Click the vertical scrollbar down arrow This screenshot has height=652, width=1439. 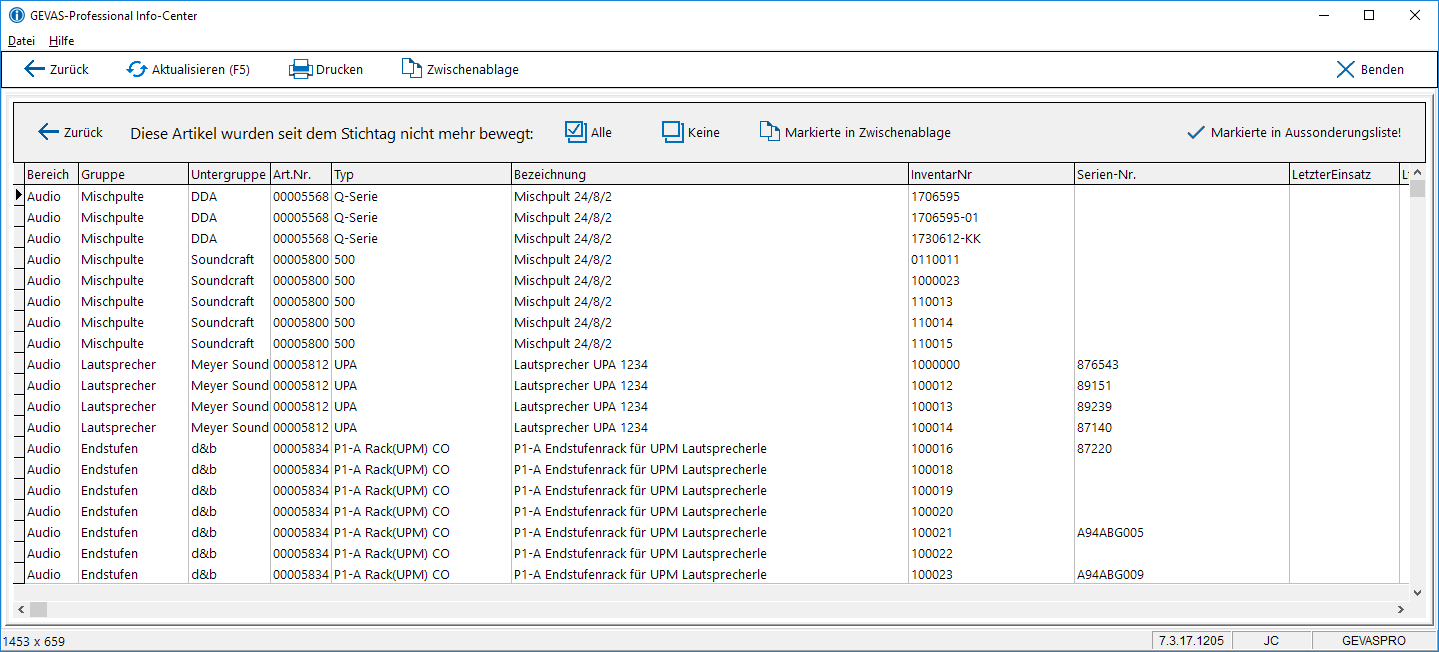[x=1417, y=592]
